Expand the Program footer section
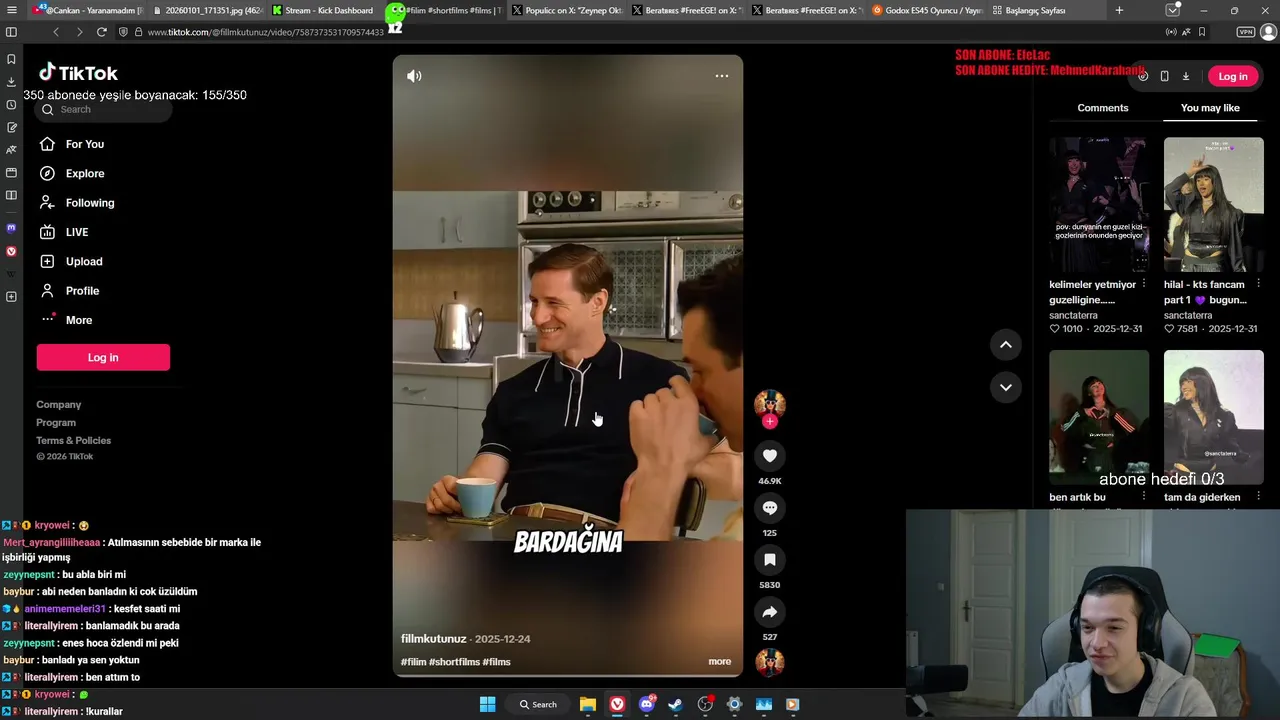Image resolution: width=1280 pixels, height=720 pixels. 56,423
